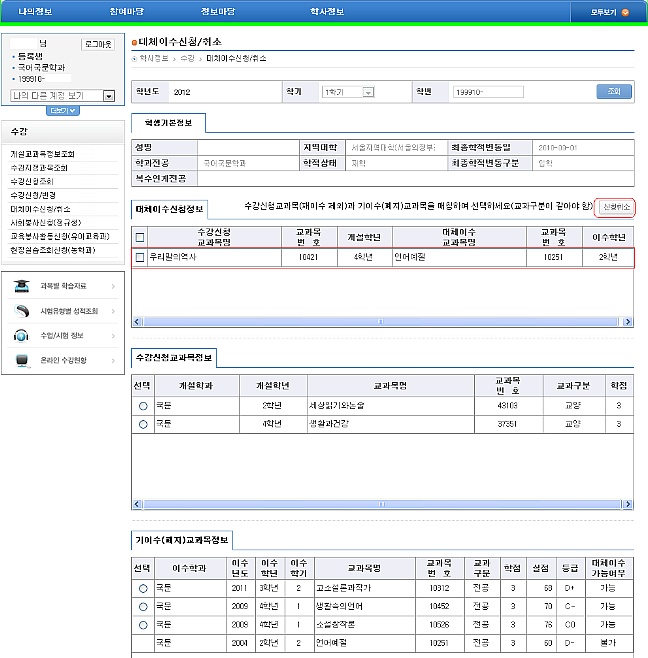Click the headphone icon for 수업/시험 정보

coord(22,335)
